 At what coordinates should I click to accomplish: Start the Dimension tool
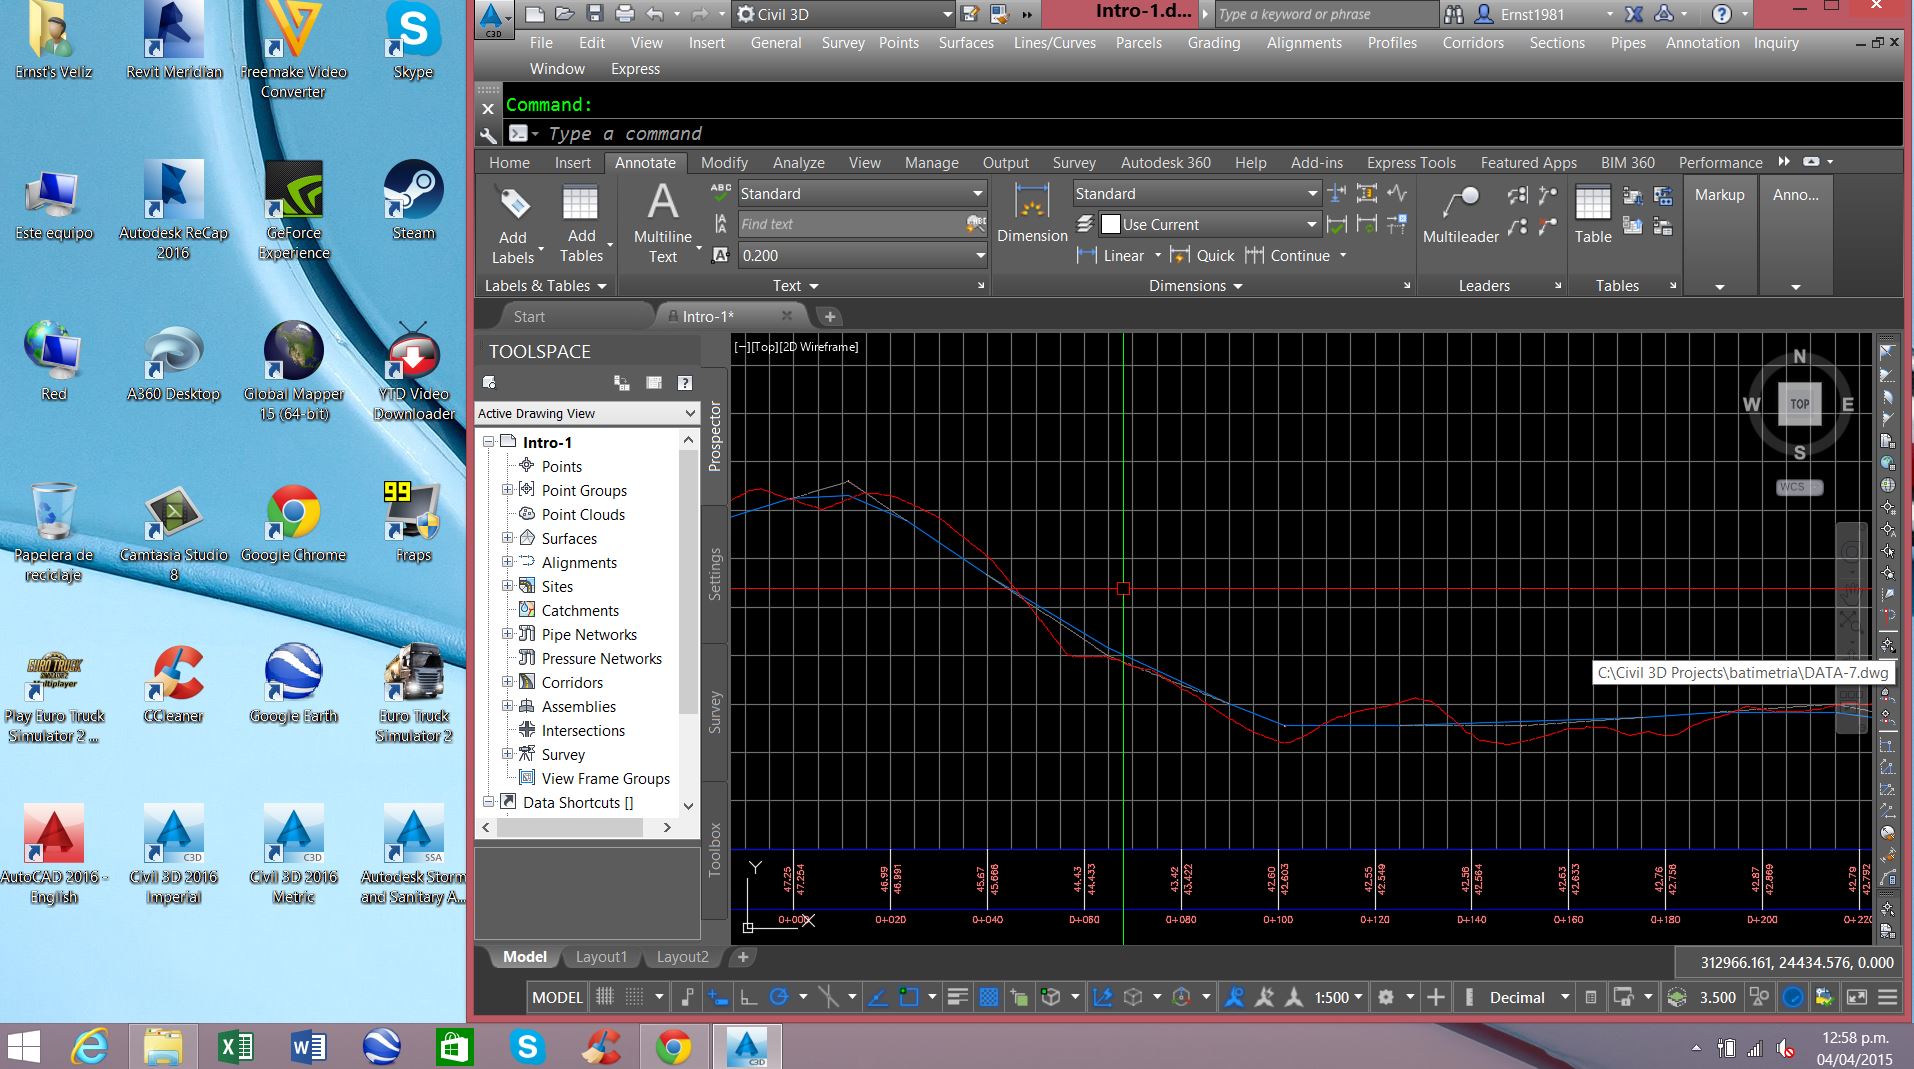(x=1032, y=213)
